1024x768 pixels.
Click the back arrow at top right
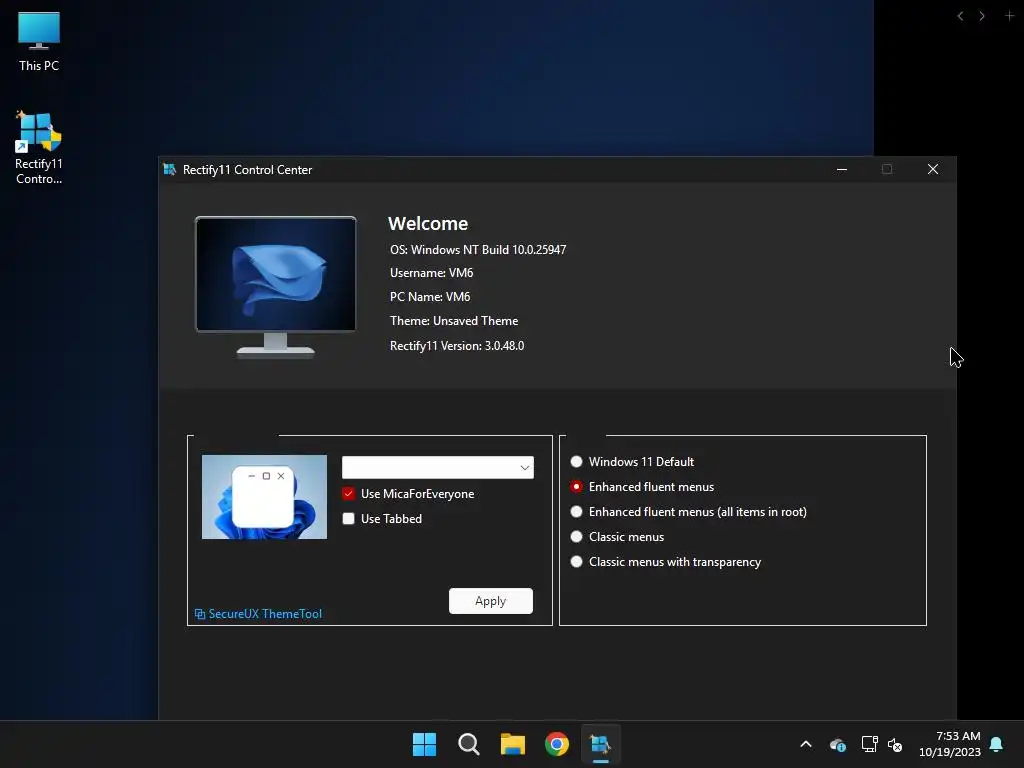pos(960,16)
